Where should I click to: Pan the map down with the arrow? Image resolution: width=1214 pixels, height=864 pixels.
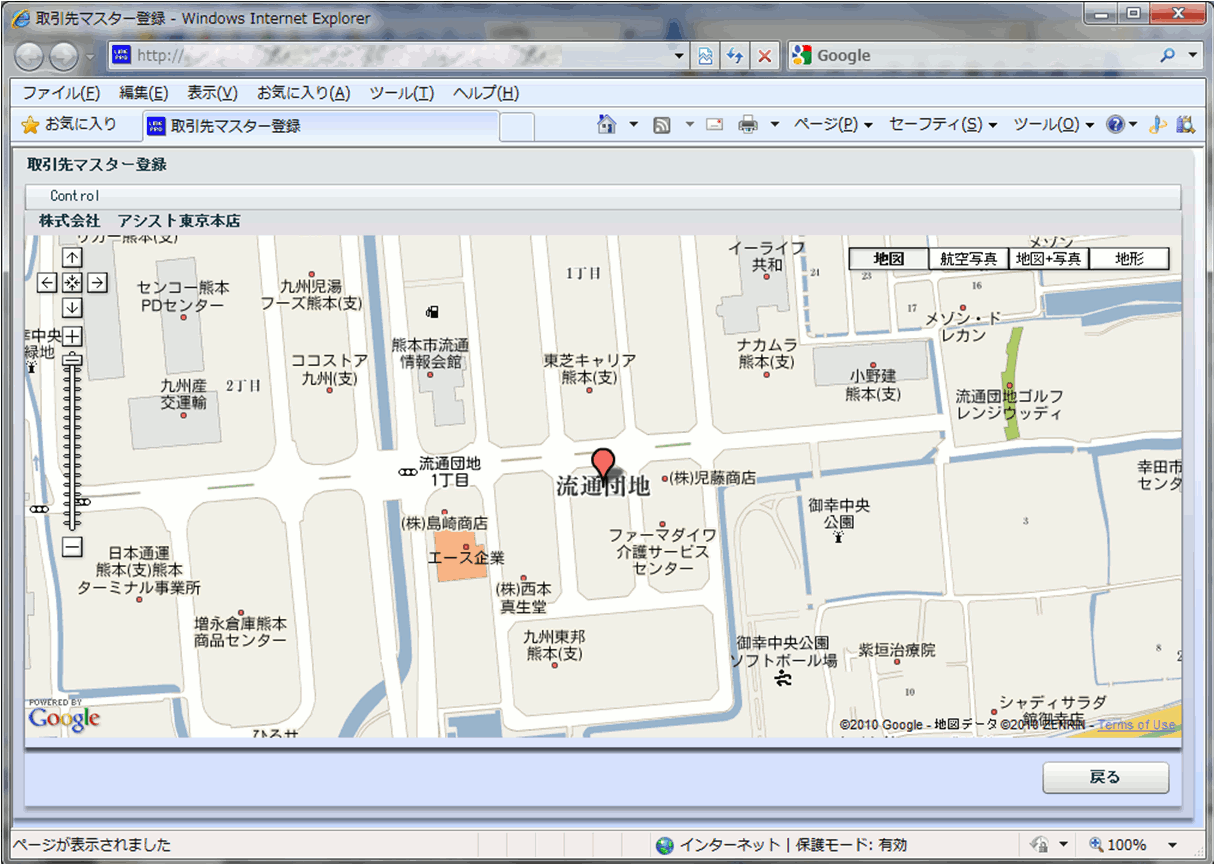coord(73,308)
